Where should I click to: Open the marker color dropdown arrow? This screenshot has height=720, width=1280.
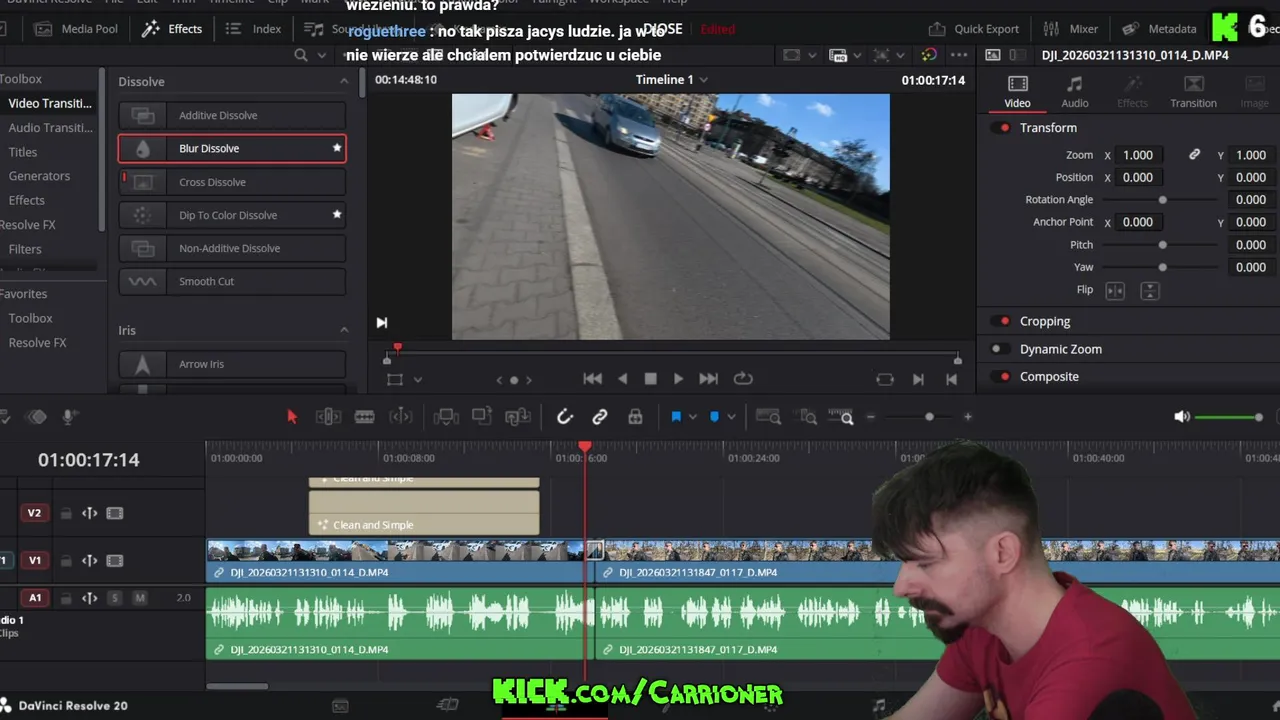(x=731, y=417)
